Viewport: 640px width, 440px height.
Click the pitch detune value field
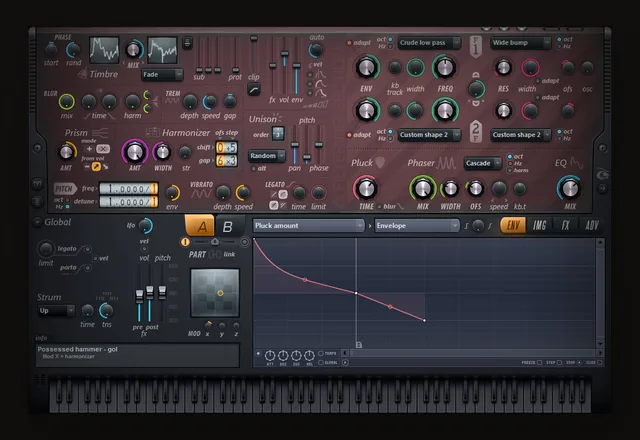point(129,202)
